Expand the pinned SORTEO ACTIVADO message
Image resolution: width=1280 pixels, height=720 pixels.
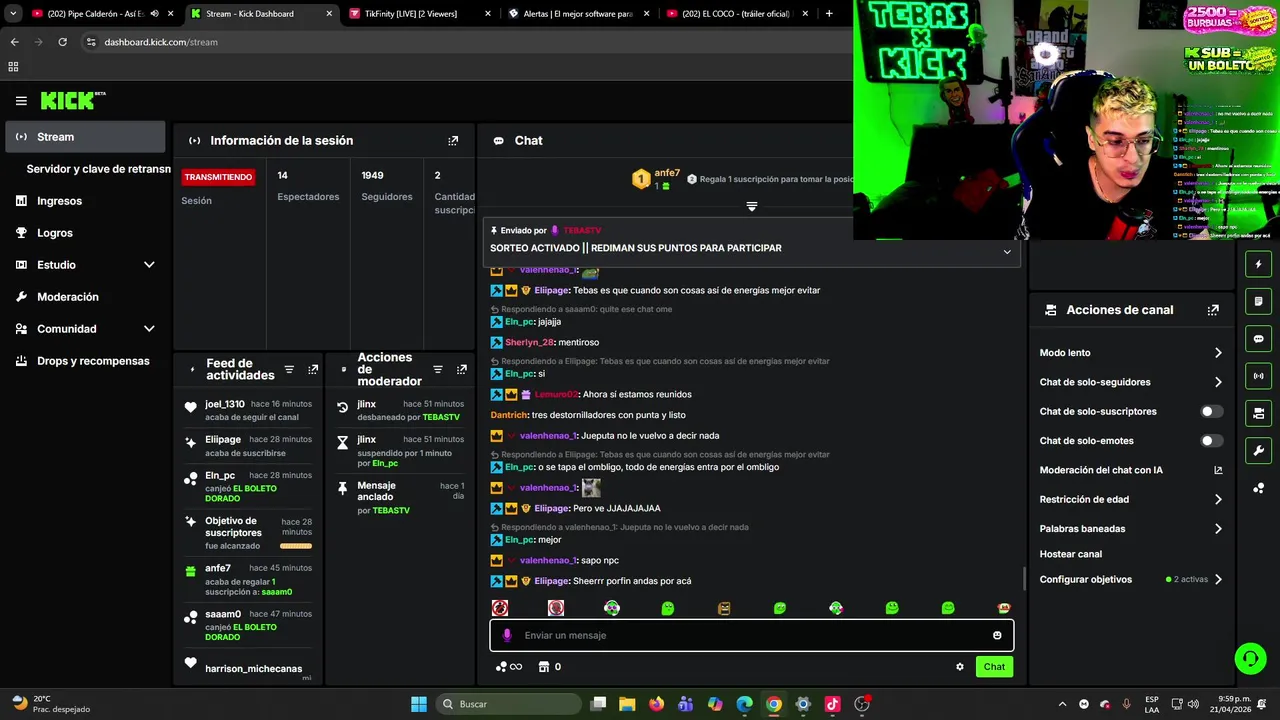coord(1007,252)
